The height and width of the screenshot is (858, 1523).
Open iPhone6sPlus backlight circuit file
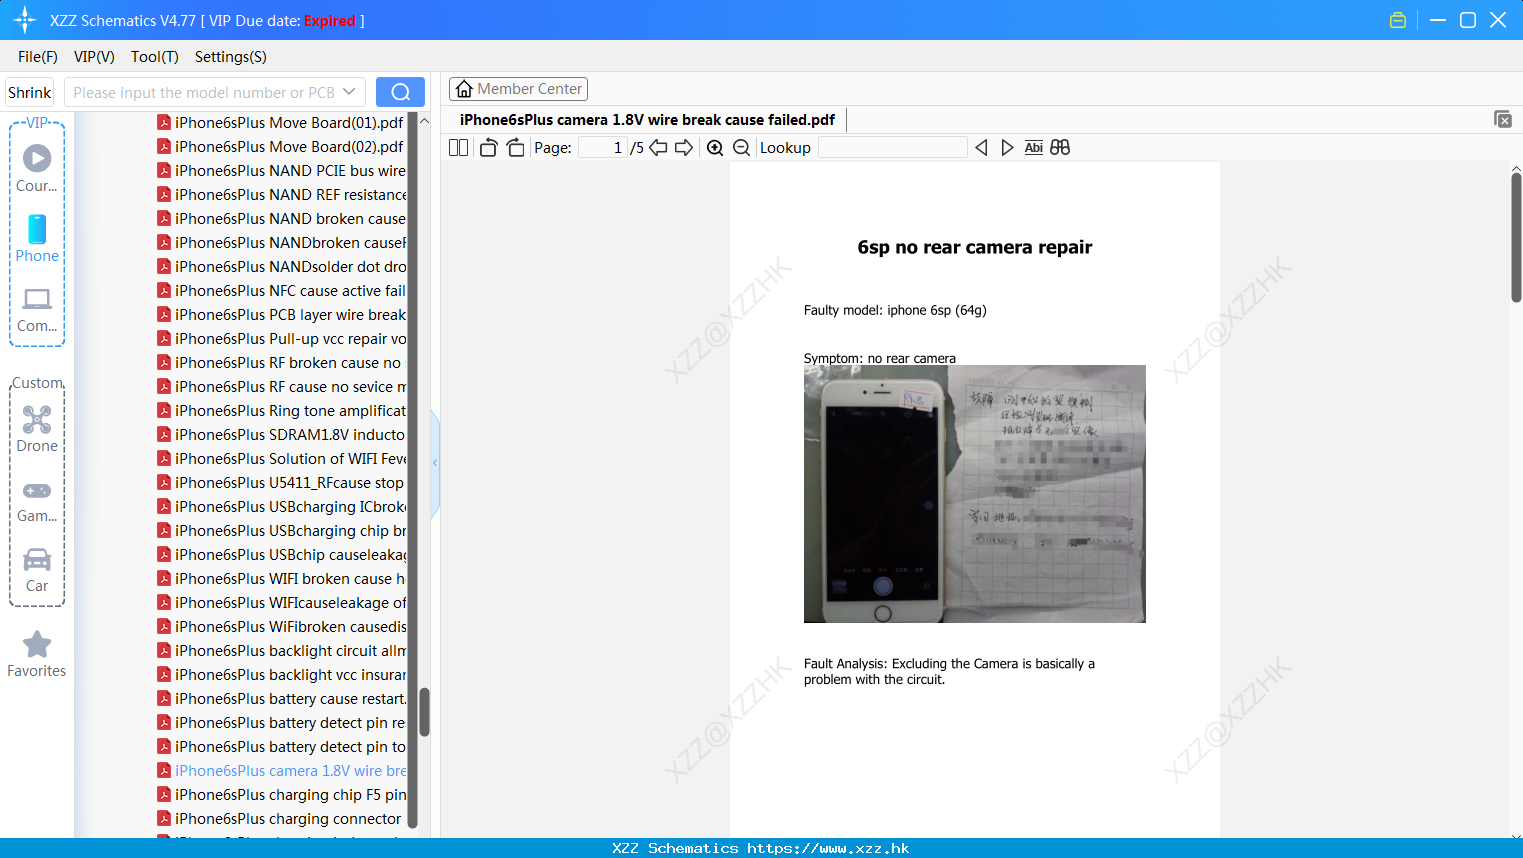coord(281,651)
